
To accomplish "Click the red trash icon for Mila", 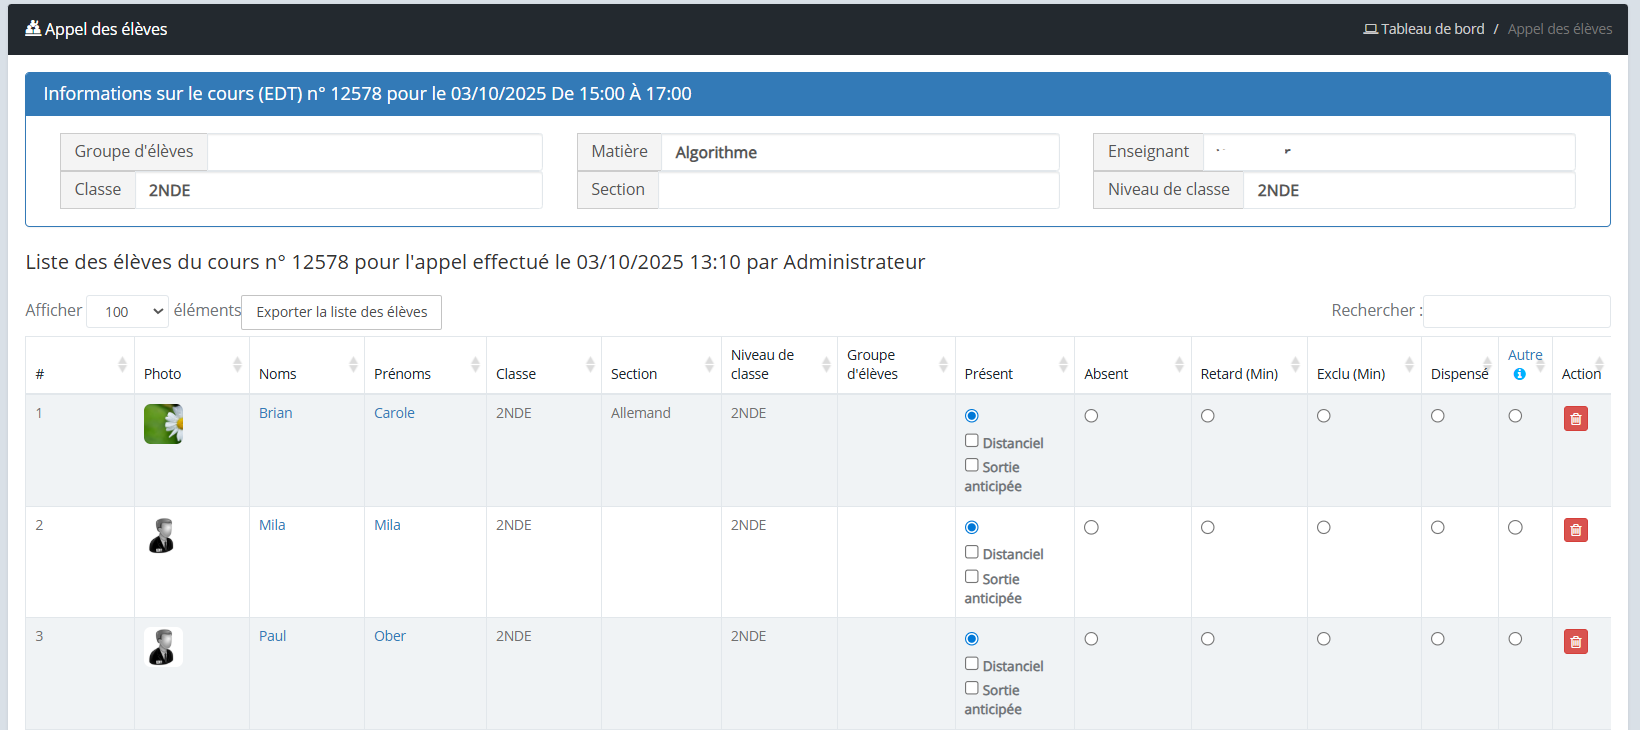I will [1575, 530].
